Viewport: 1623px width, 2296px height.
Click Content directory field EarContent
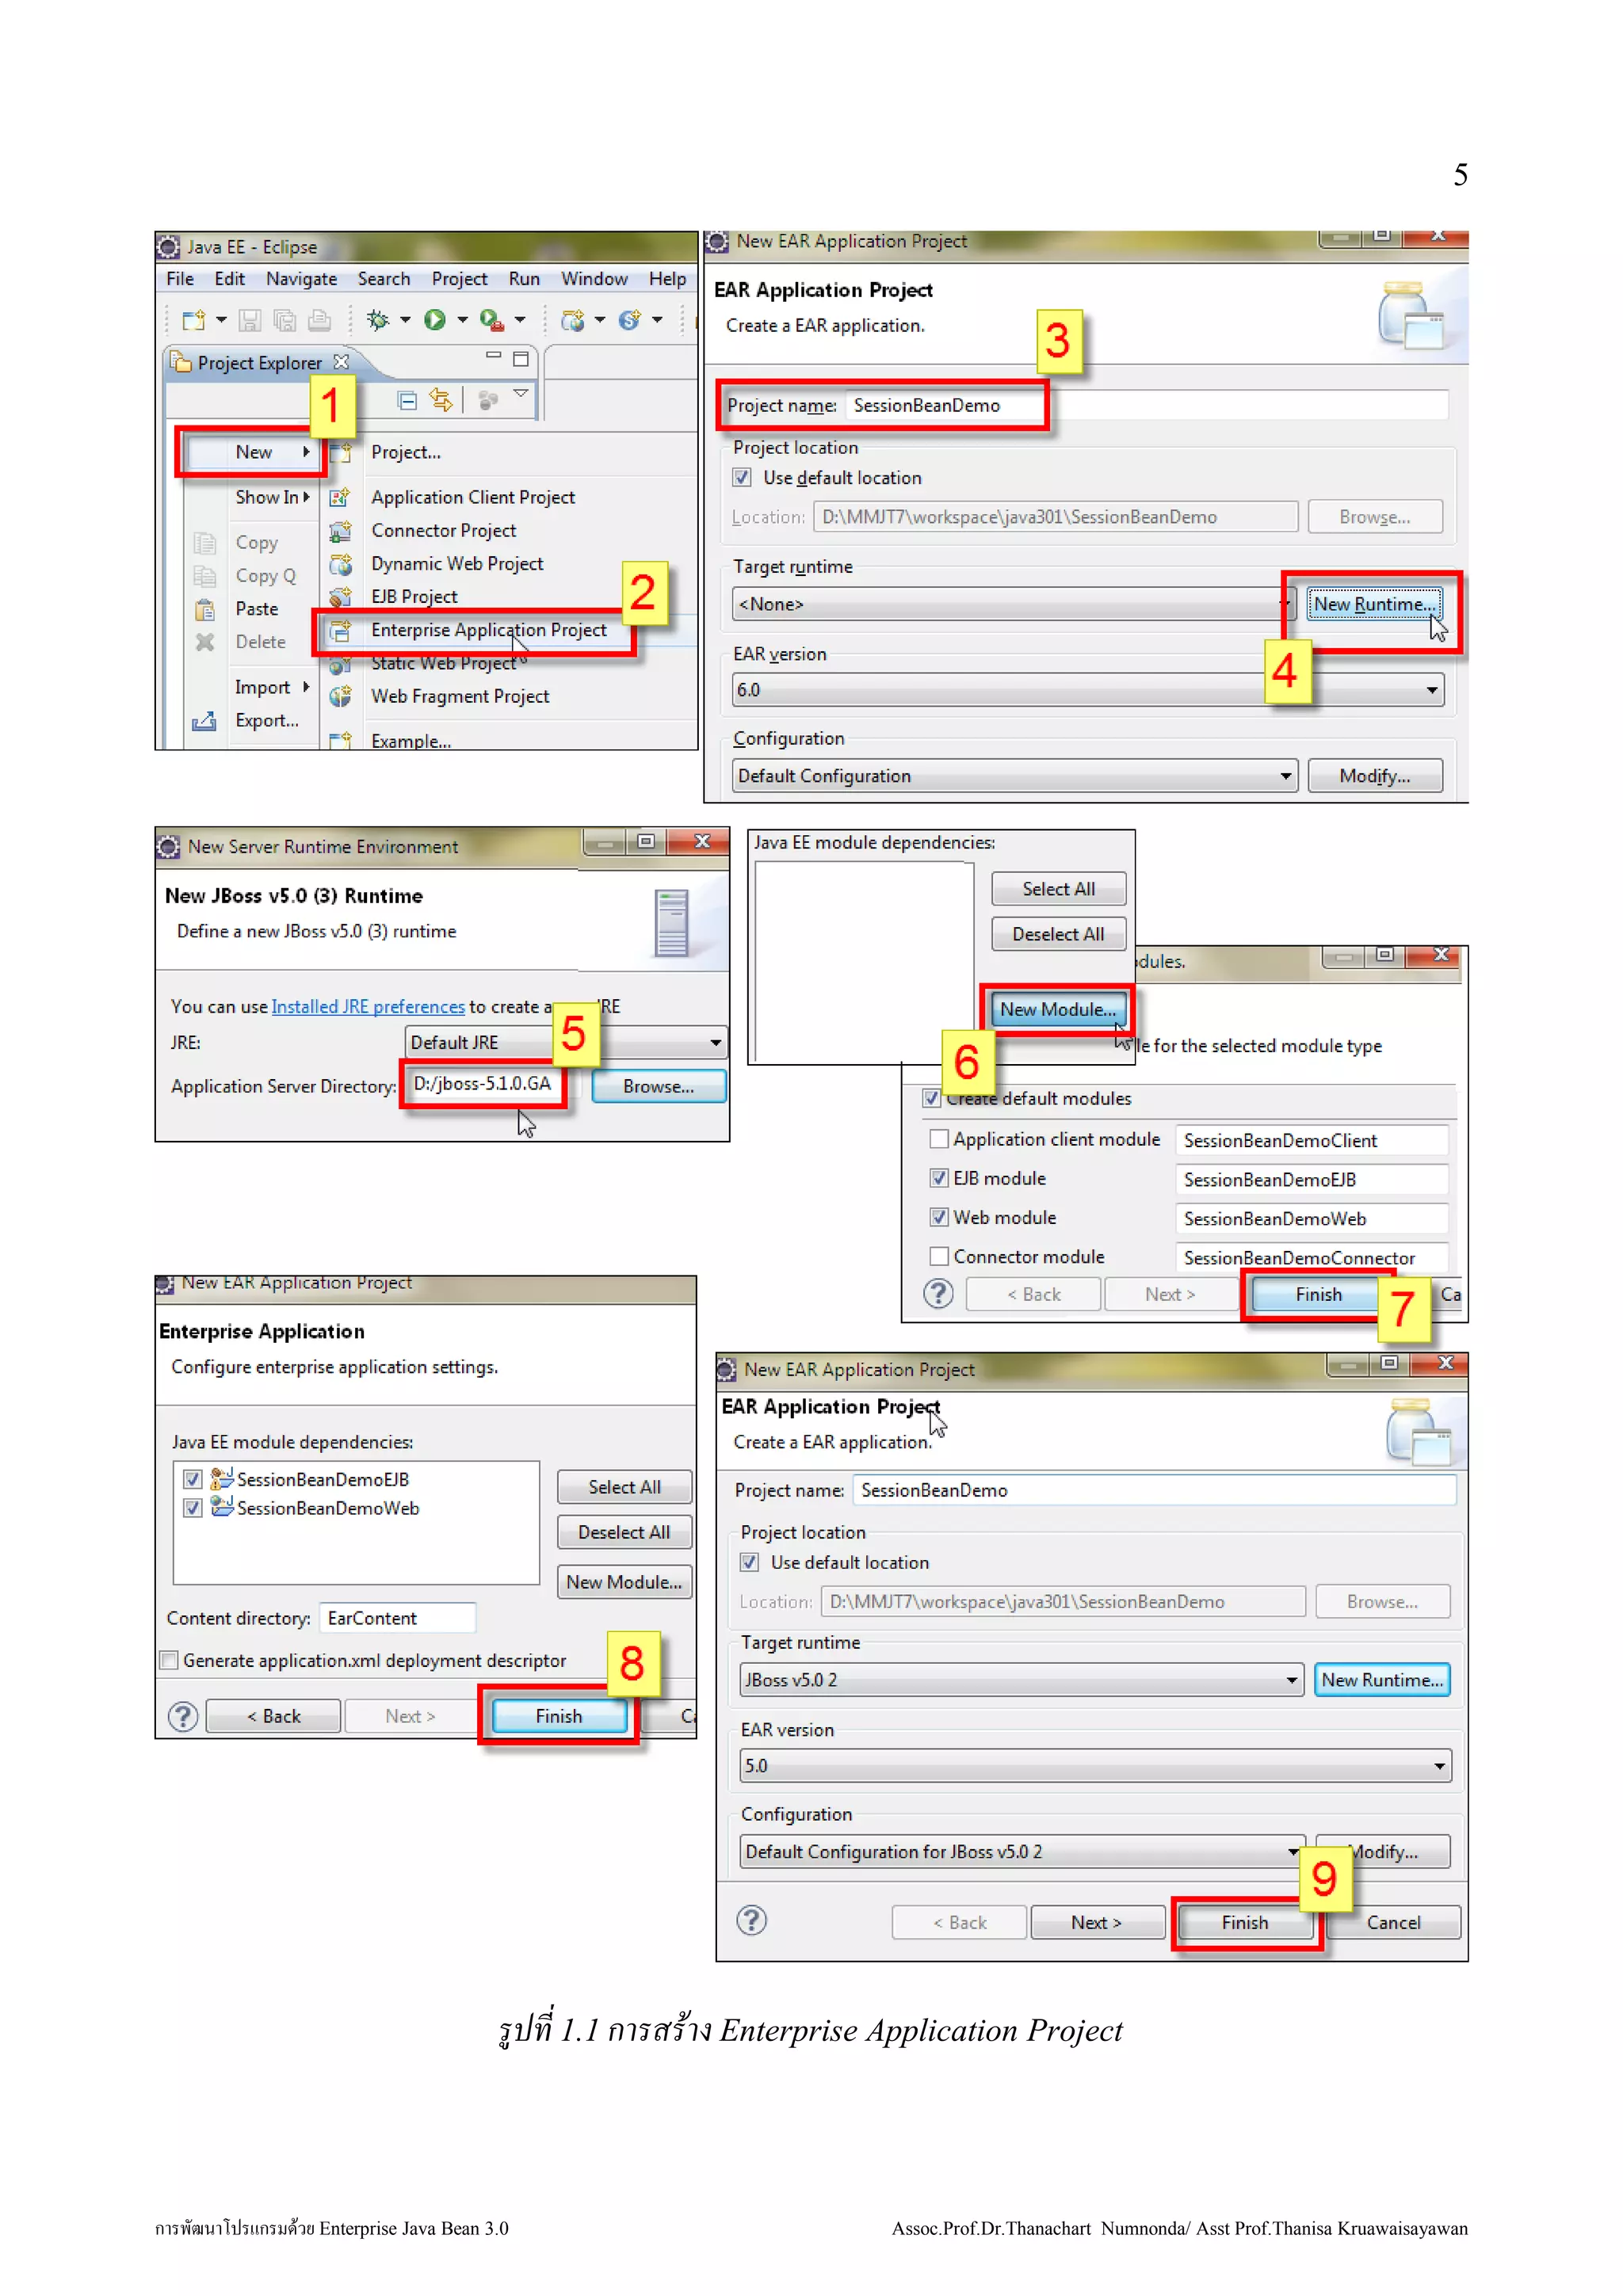pos(397,1618)
